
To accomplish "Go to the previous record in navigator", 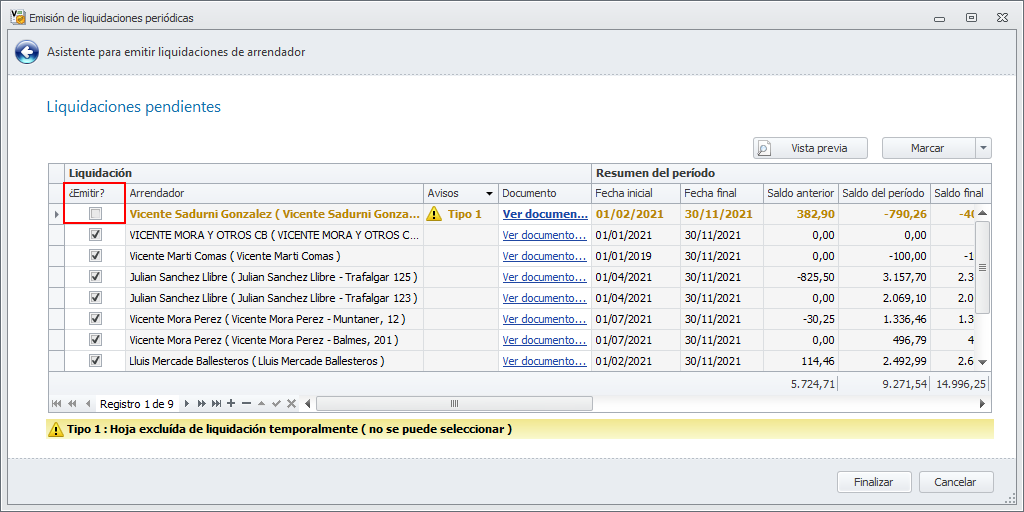I will pos(86,404).
